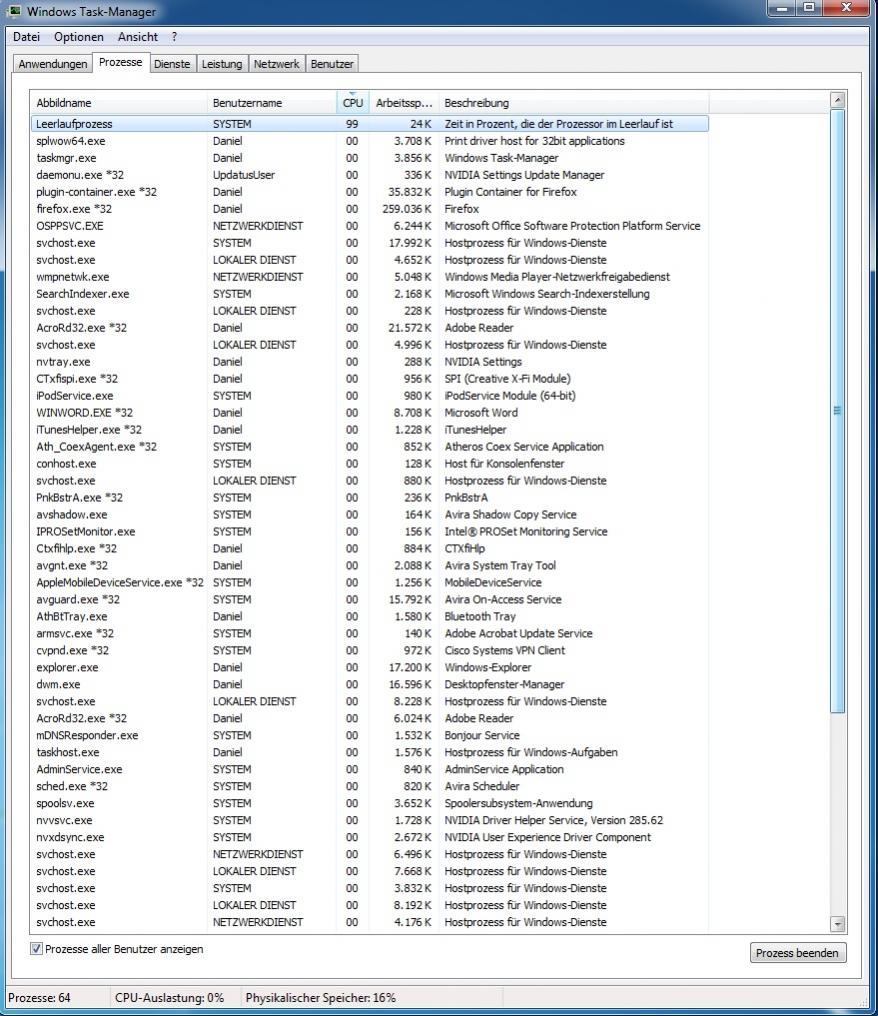Viewport: 878px width, 1016px height.
Task: Select the daemonu.exe *32 process
Action: pos(369,175)
